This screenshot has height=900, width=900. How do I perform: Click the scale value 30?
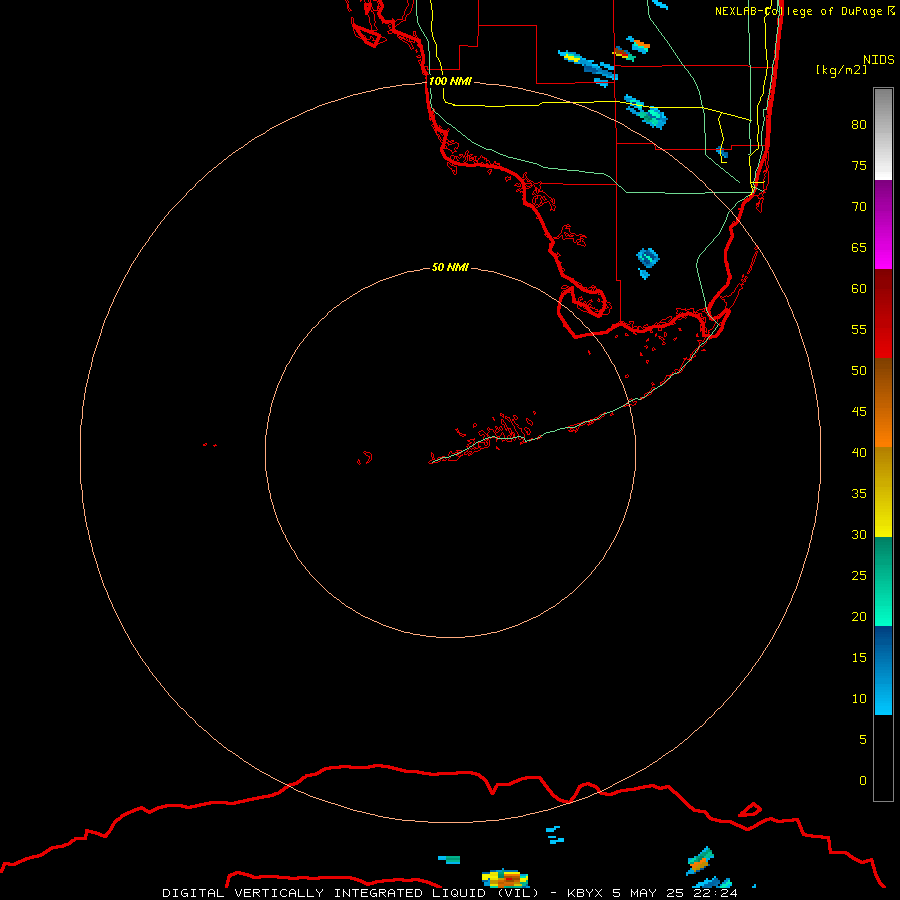point(859,534)
